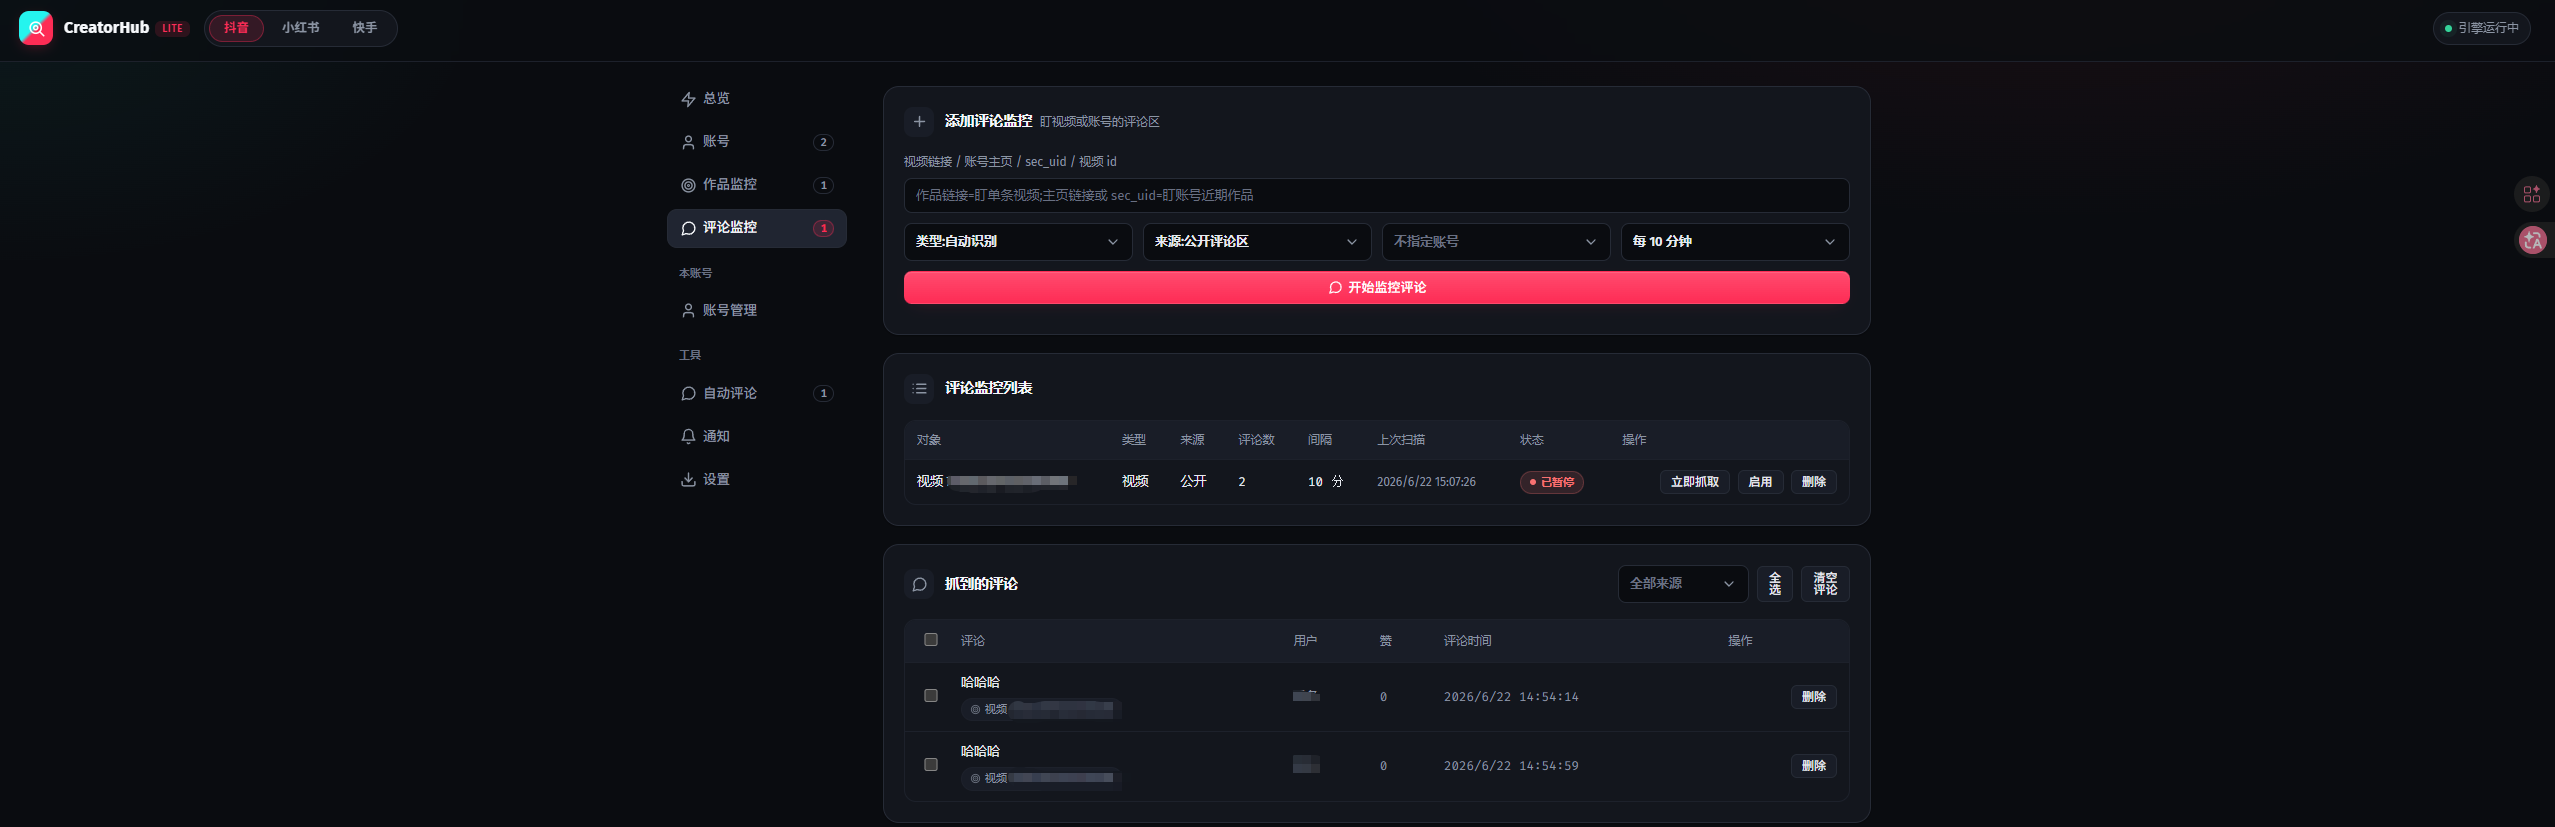Open 设置 in the sidebar
The height and width of the screenshot is (827, 2555).
coord(756,480)
